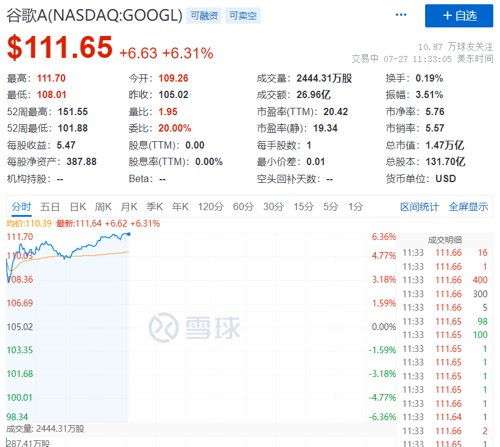
Task: Click the 可融资 margin tag
Action: pyautogui.click(x=204, y=16)
